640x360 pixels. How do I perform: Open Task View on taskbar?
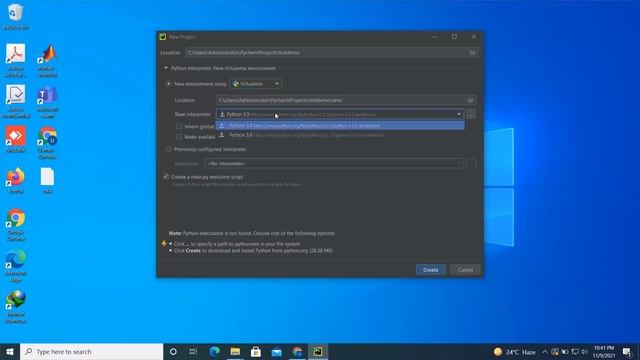coord(193,351)
